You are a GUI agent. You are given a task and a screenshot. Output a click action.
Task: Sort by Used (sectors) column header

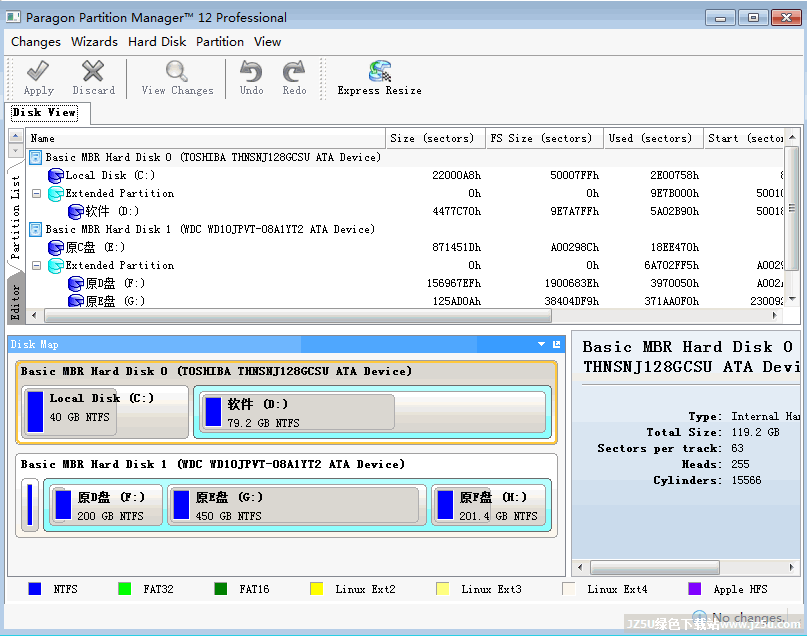tap(653, 138)
